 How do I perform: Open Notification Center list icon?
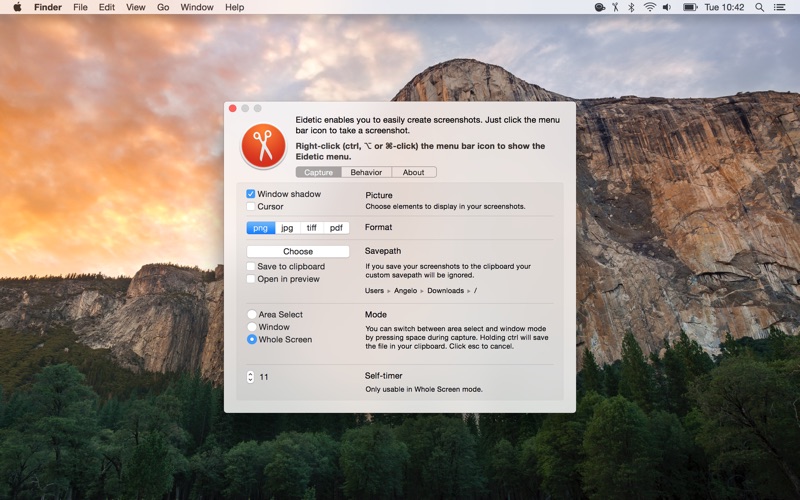click(x=779, y=7)
